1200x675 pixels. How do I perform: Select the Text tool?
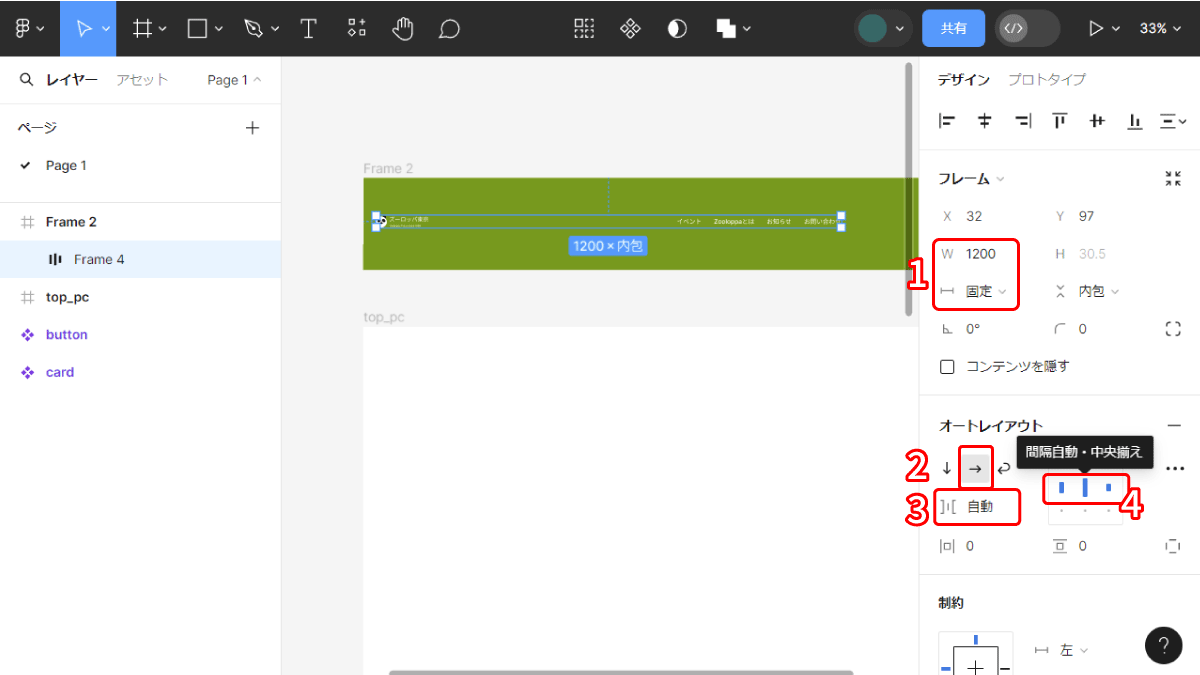(309, 28)
